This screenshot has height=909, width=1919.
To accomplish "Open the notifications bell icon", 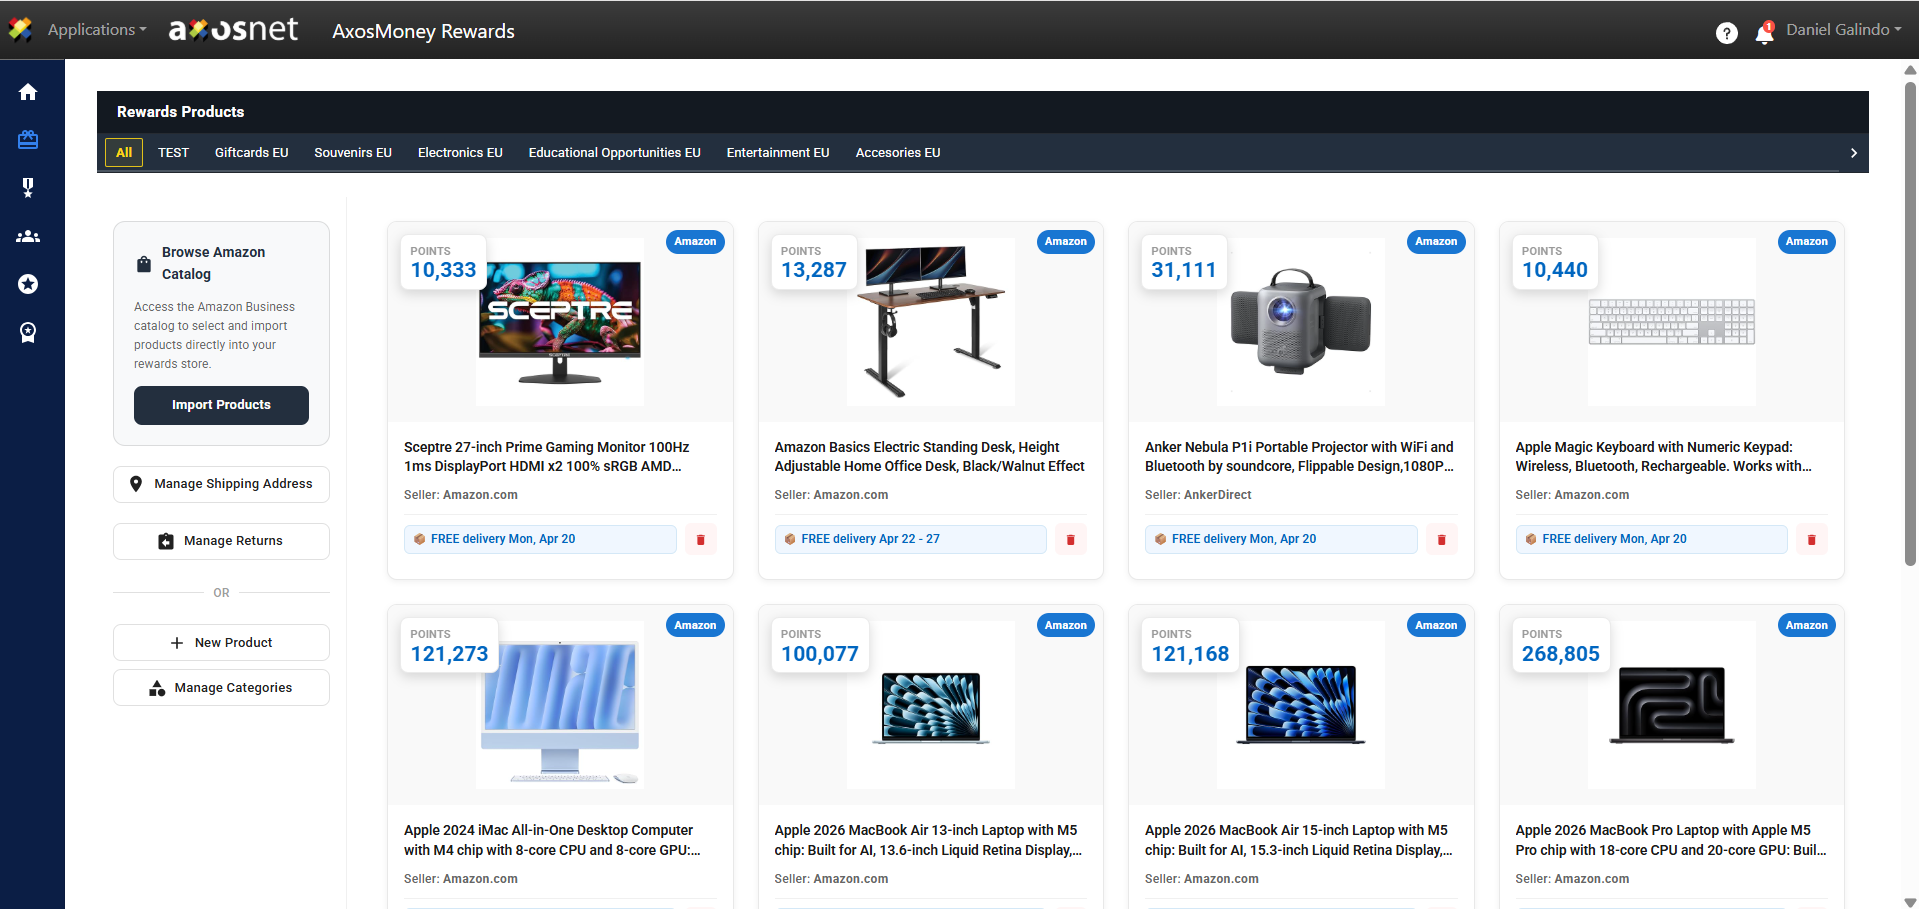I will click(1764, 33).
